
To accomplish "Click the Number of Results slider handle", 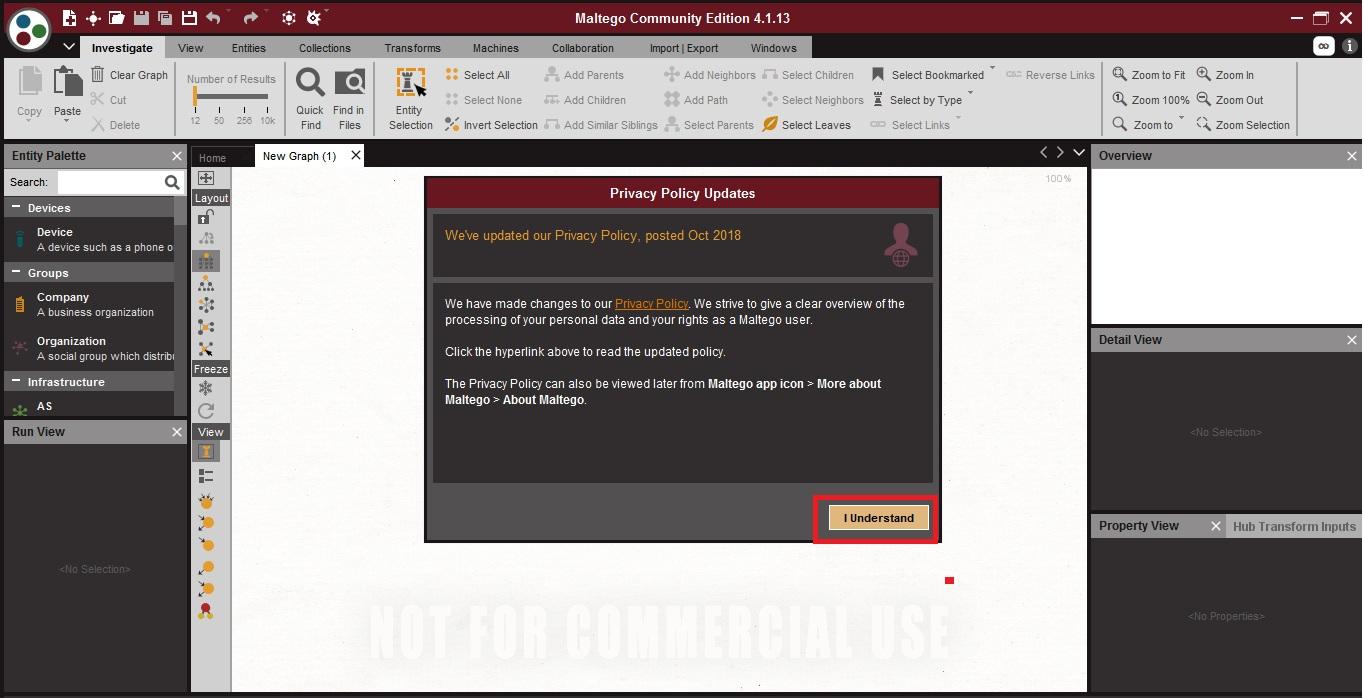I will (195, 97).
